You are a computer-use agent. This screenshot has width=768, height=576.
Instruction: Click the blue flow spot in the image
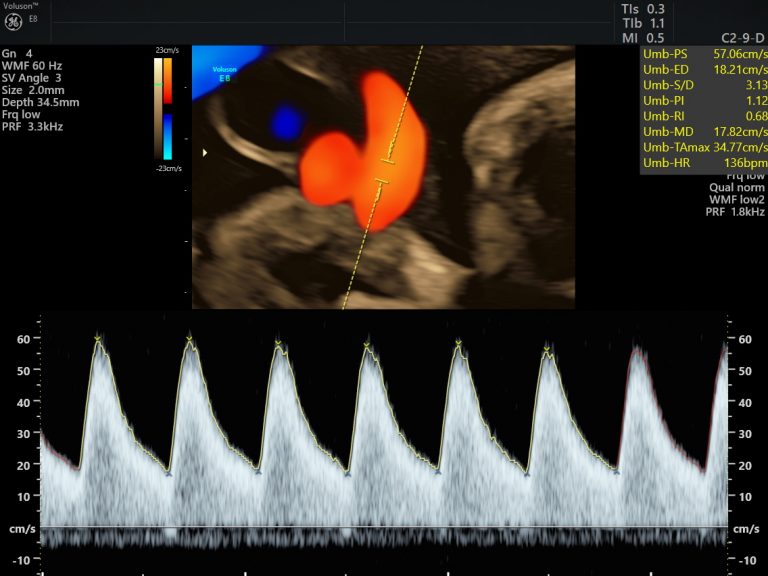286,123
